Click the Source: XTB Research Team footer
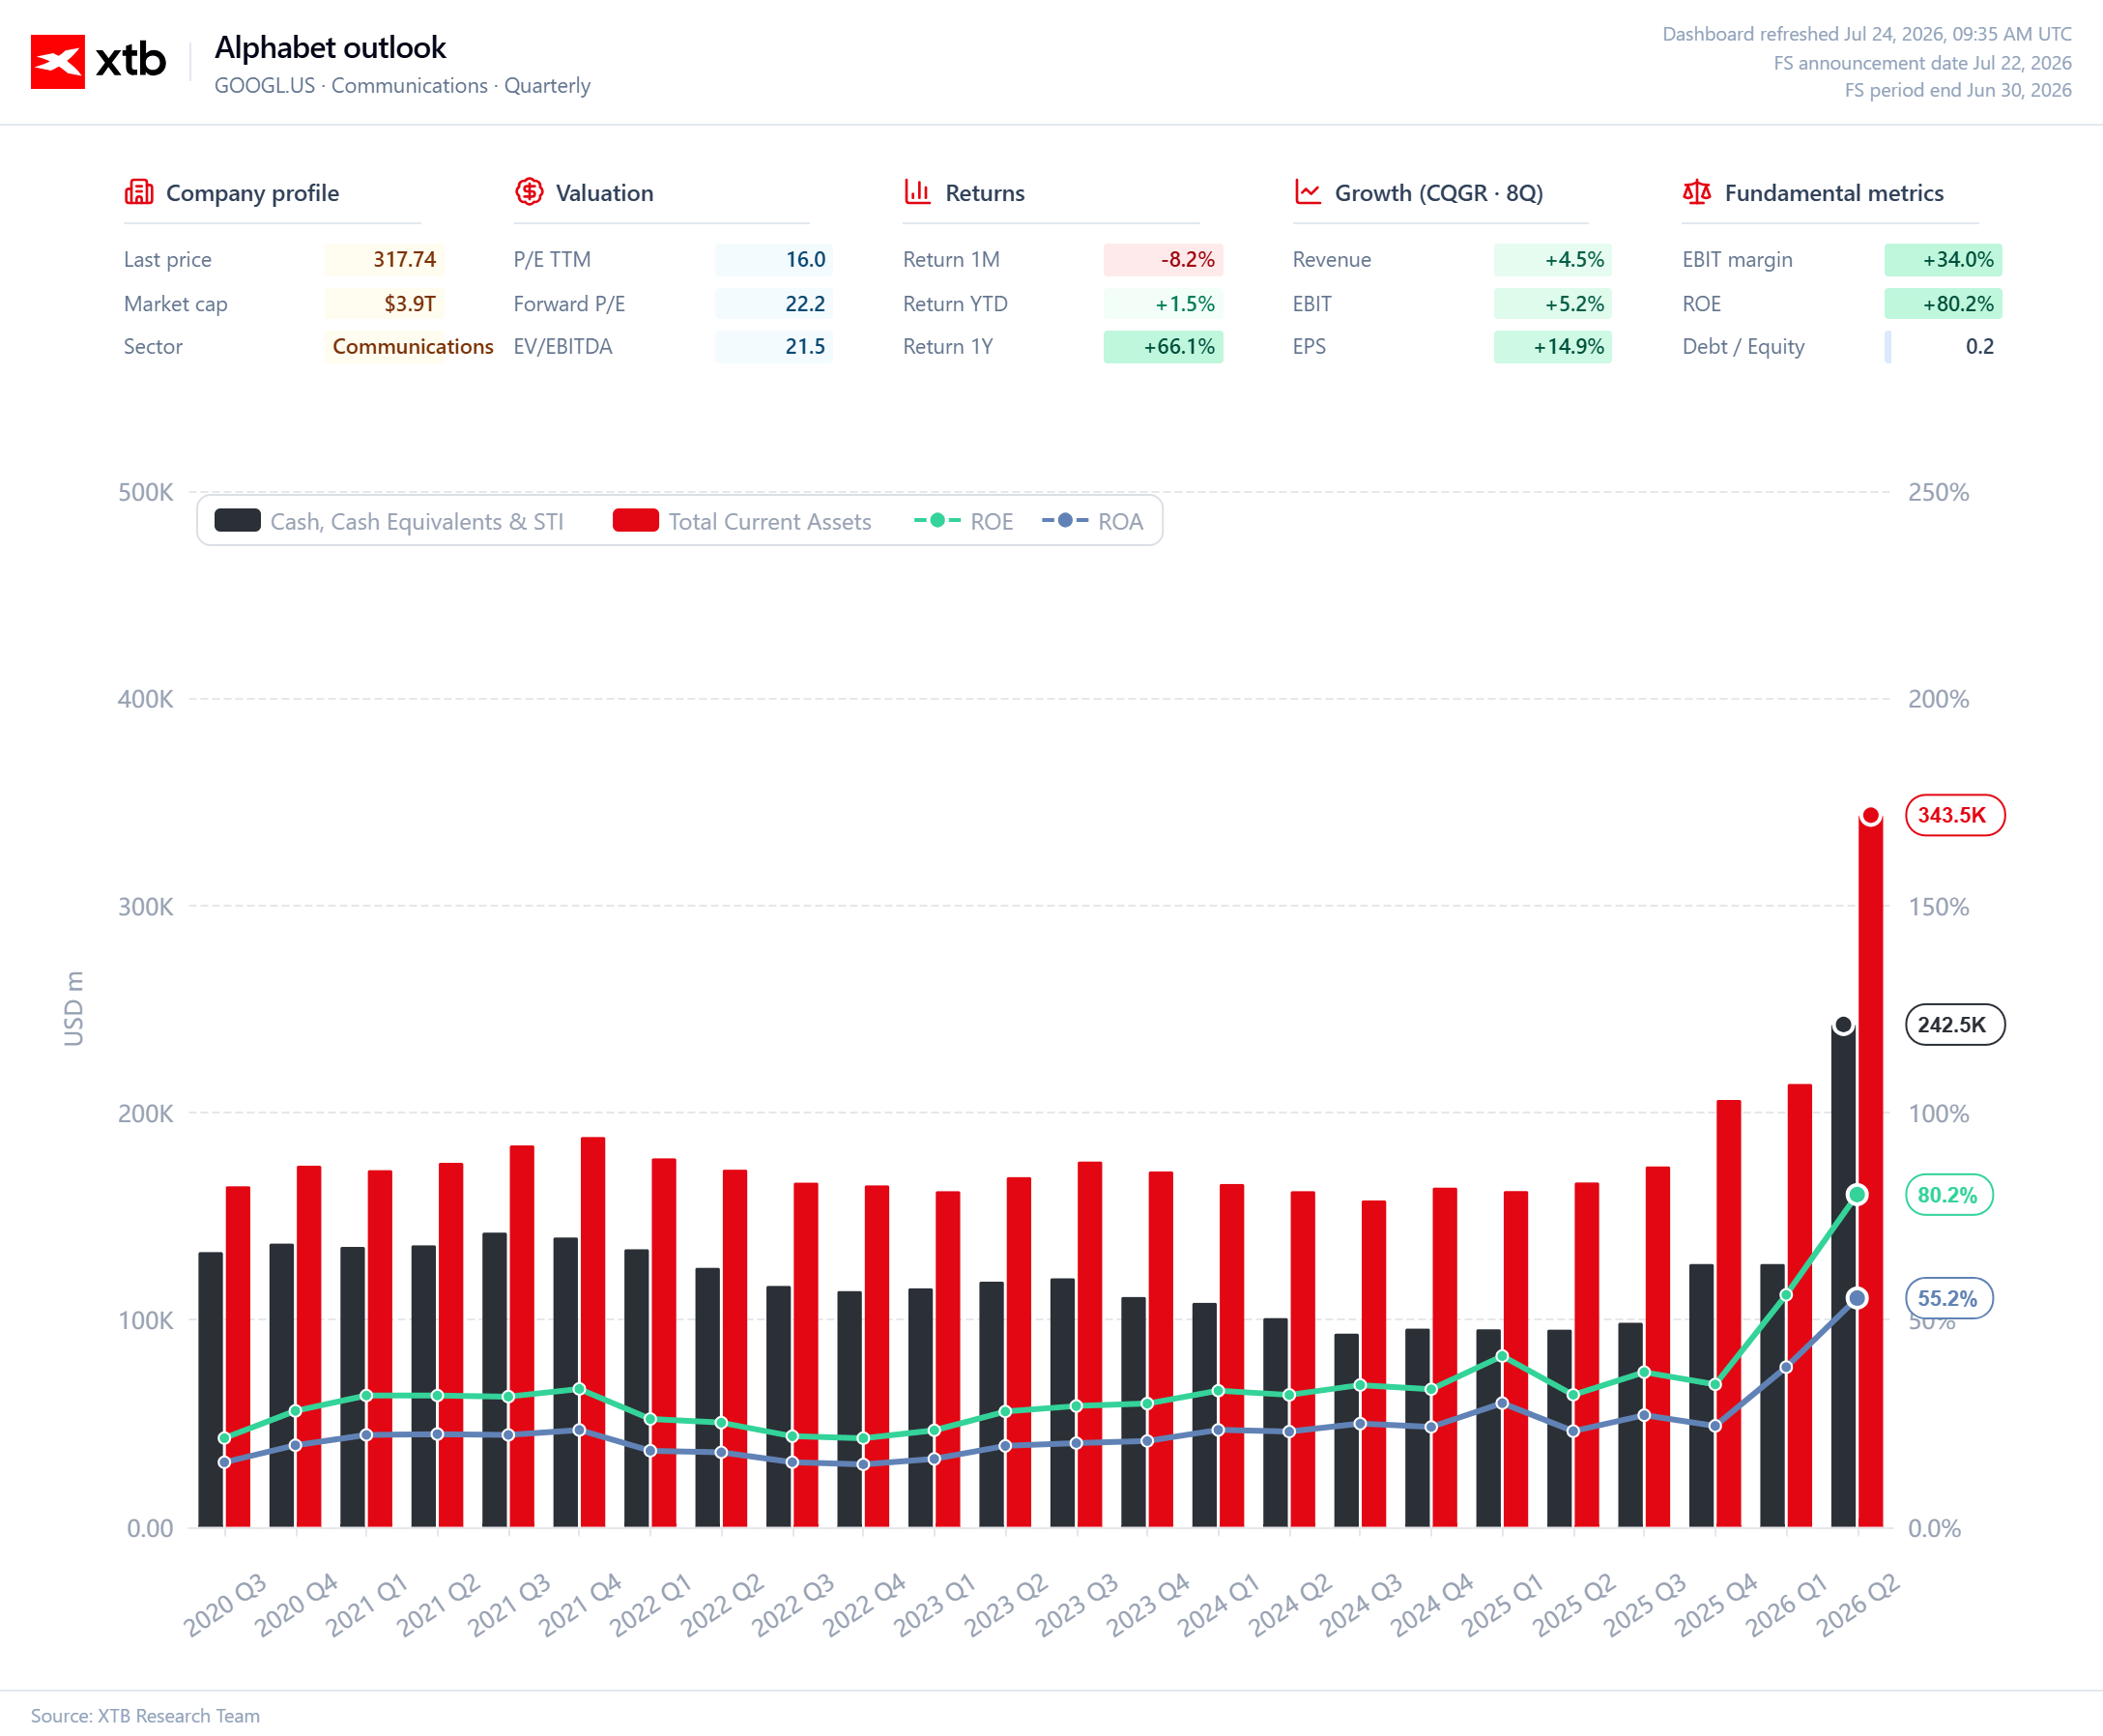Image resolution: width=2103 pixels, height=1736 pixels. (x=145, y=1716)
